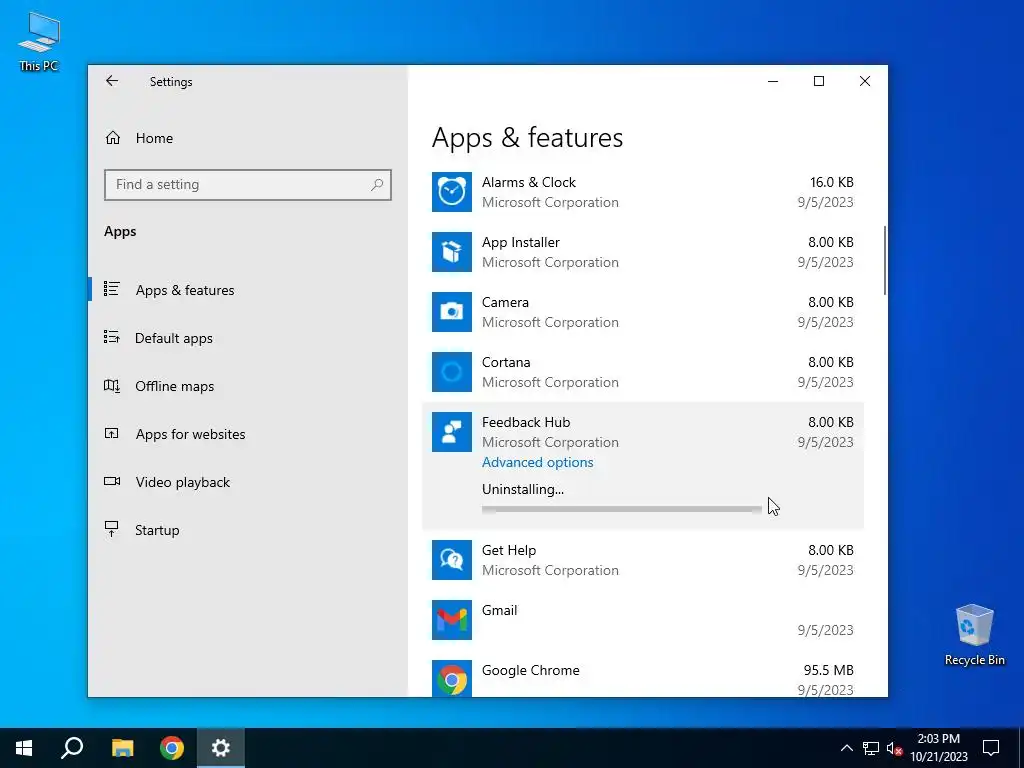Open Offline maps section
This screenshot has width=1024, height=768.
pos(248,386)
